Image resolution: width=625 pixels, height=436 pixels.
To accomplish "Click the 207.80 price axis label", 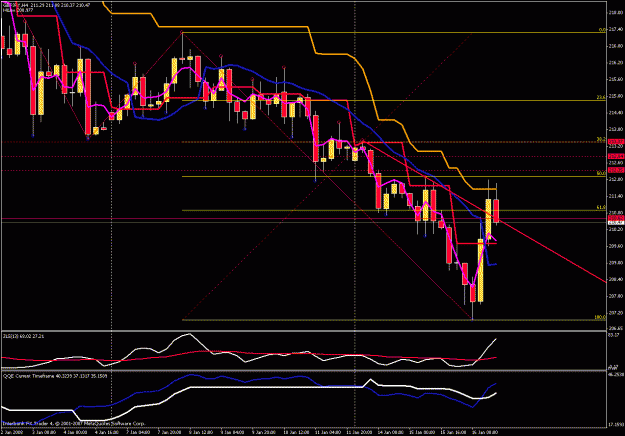I will [x=616, y=296].
